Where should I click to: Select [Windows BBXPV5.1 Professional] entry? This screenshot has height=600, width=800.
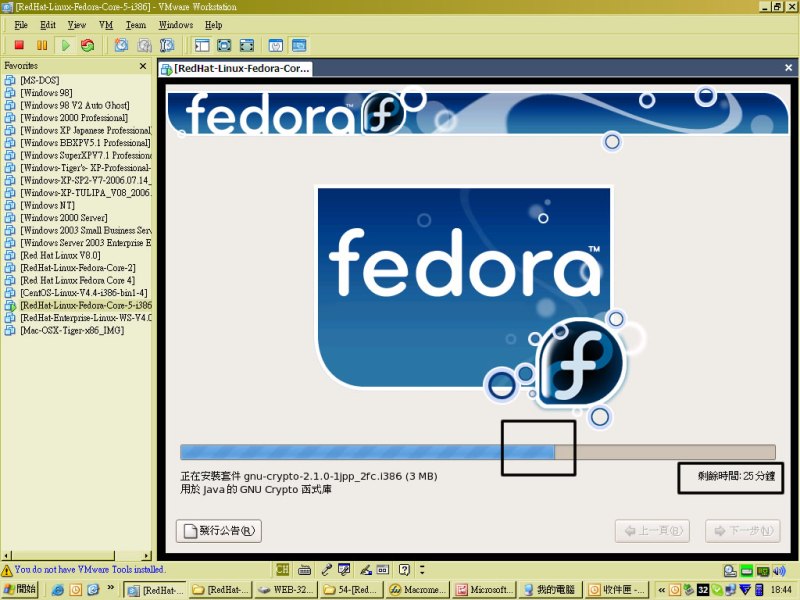coord(78,143)
